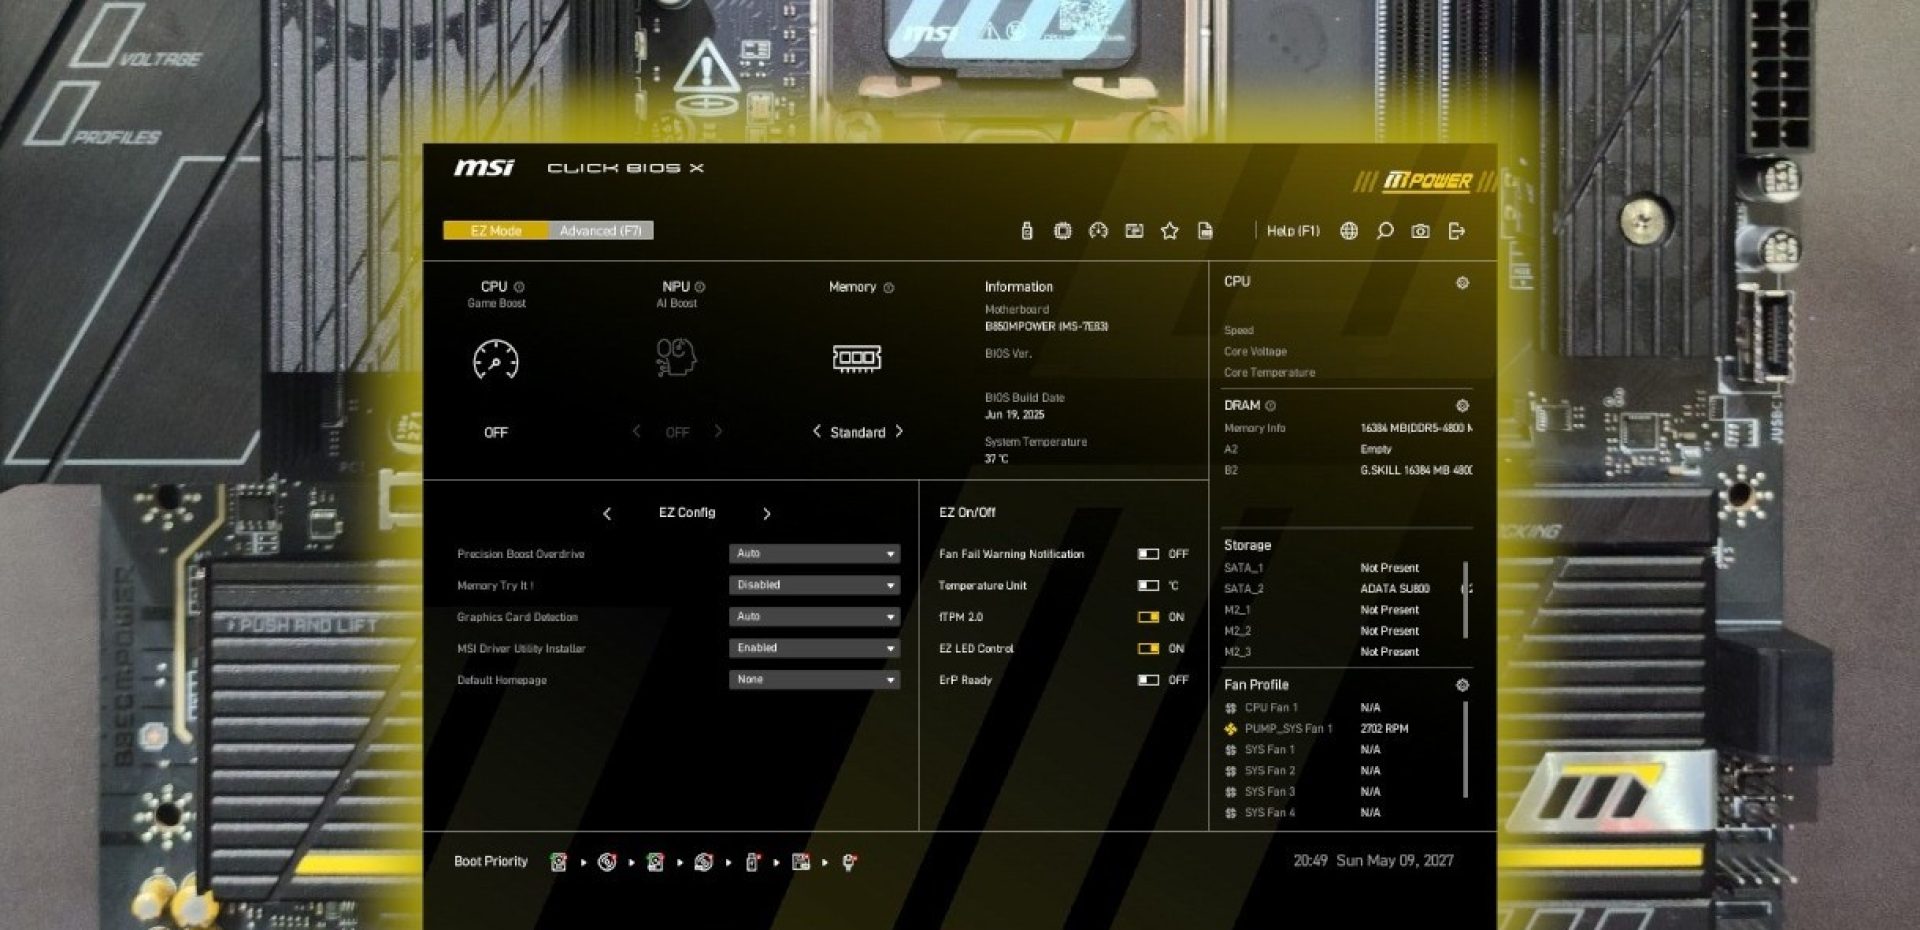Screen dimensions: 1920x930
Task: Select the CPU Fan 1 fan icon
Action: (1231, 708)
